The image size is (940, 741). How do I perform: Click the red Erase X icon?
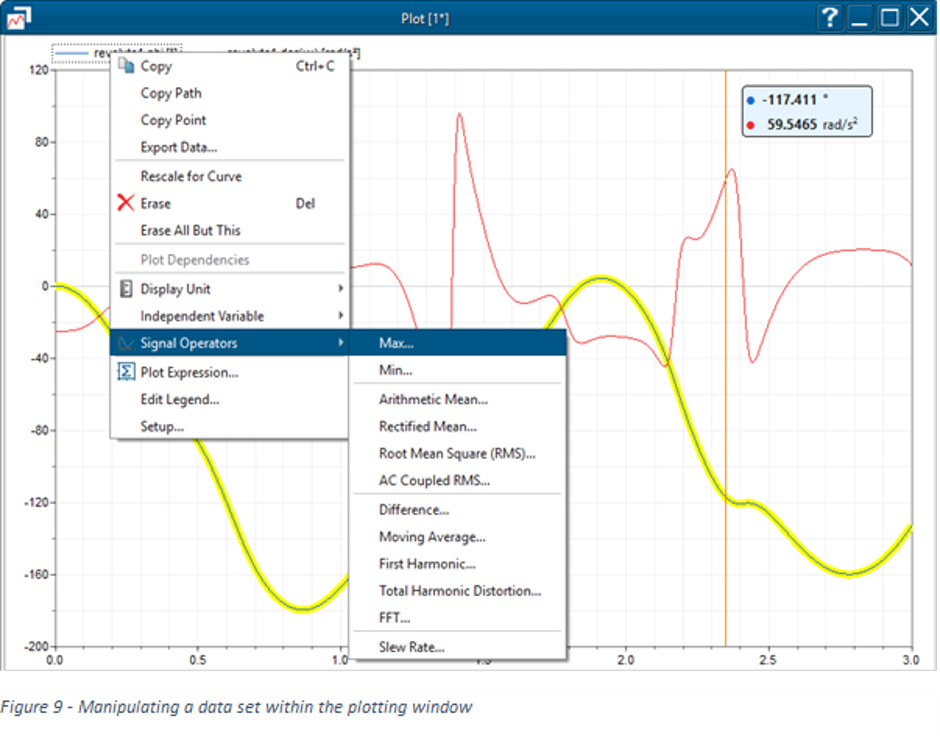(126, 203)
